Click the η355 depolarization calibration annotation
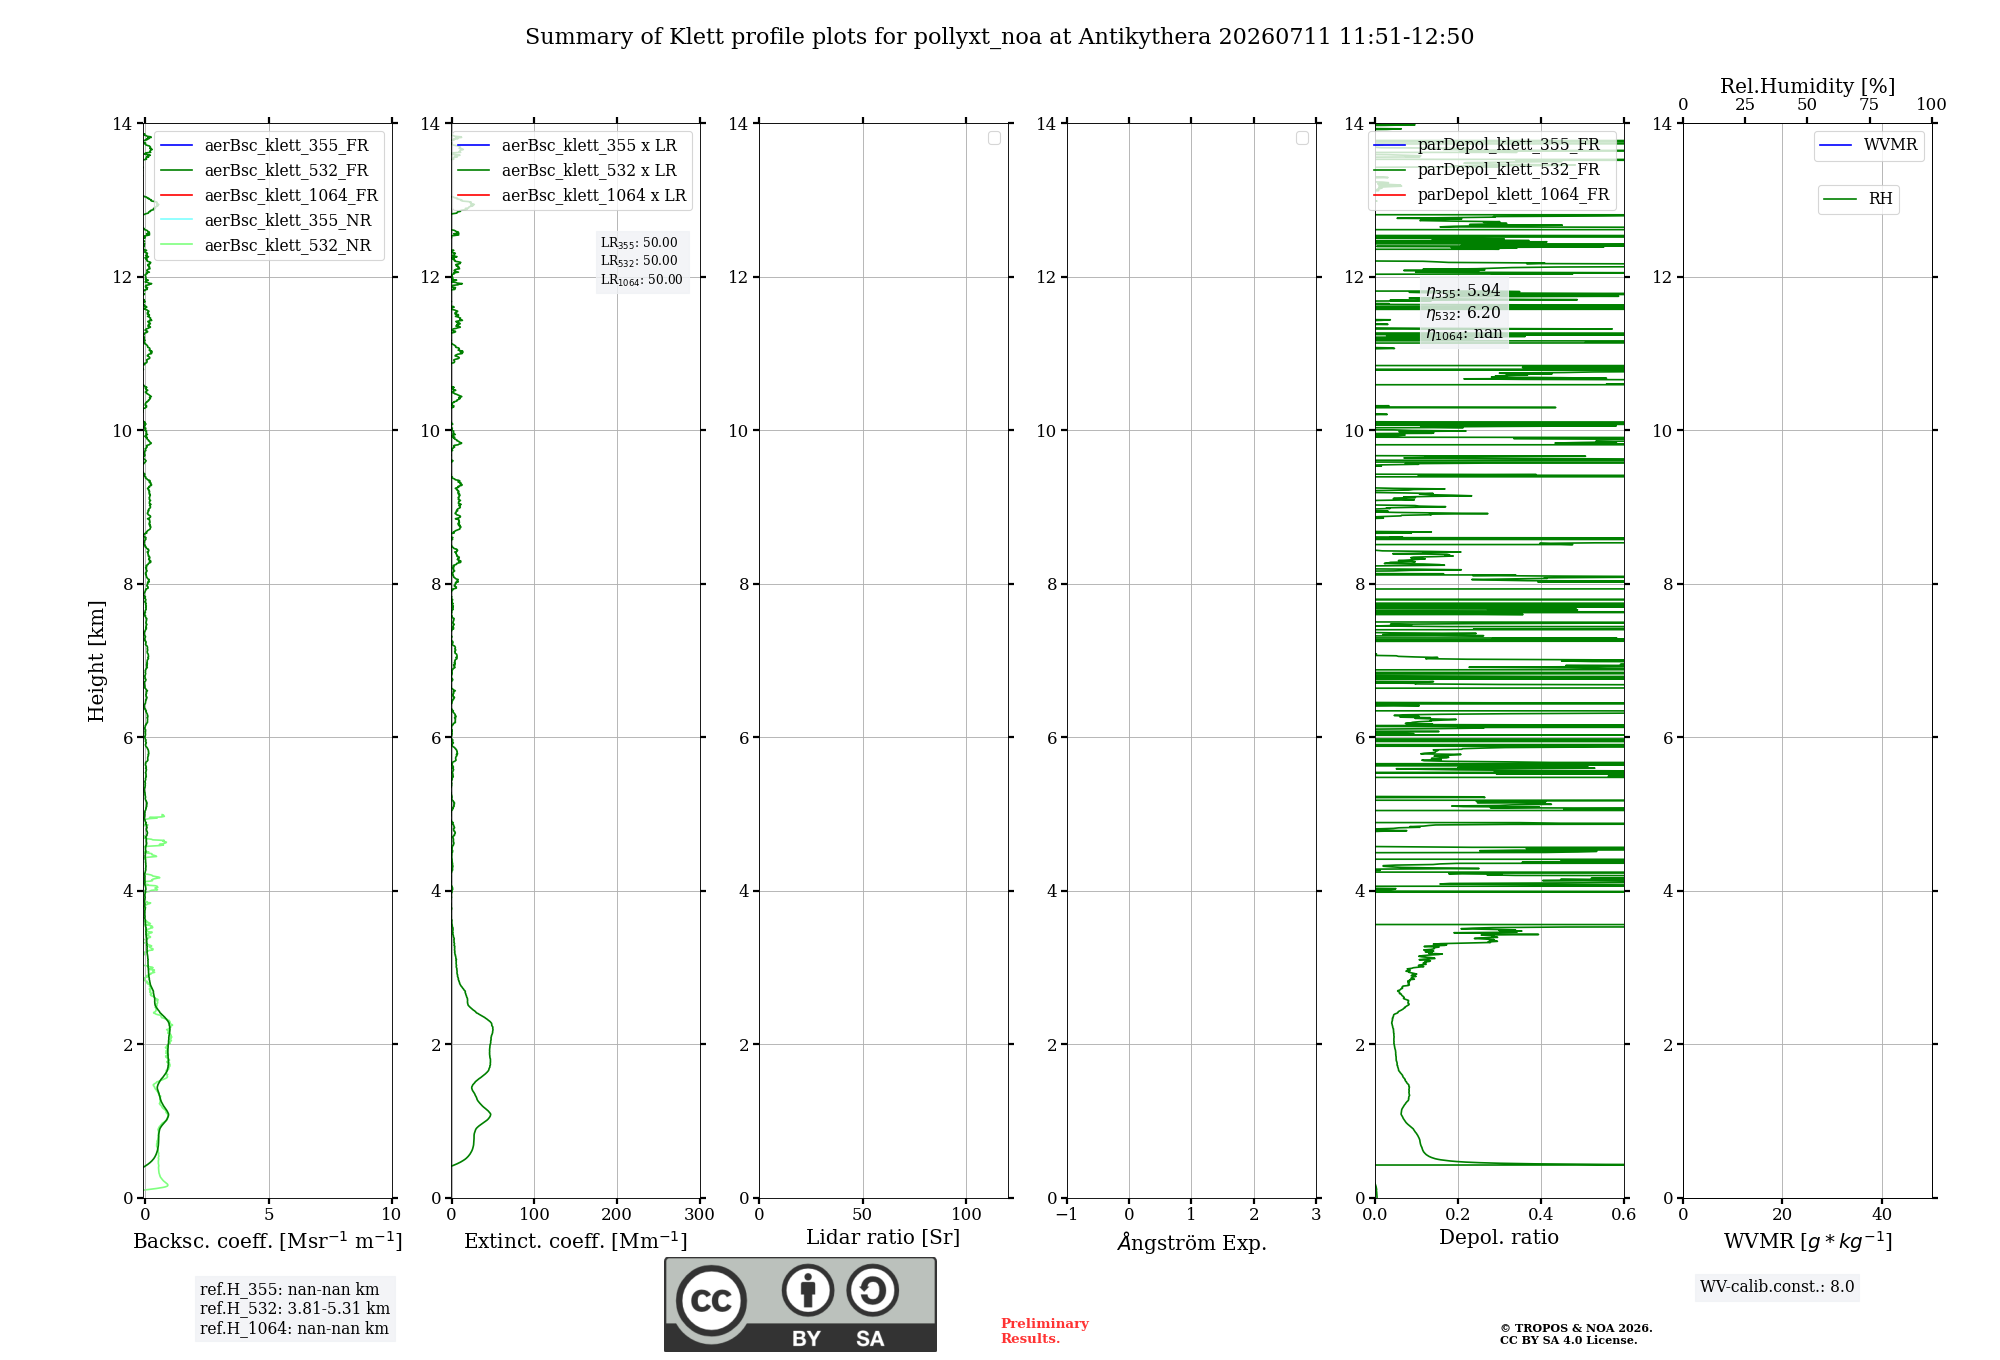 1463,291
